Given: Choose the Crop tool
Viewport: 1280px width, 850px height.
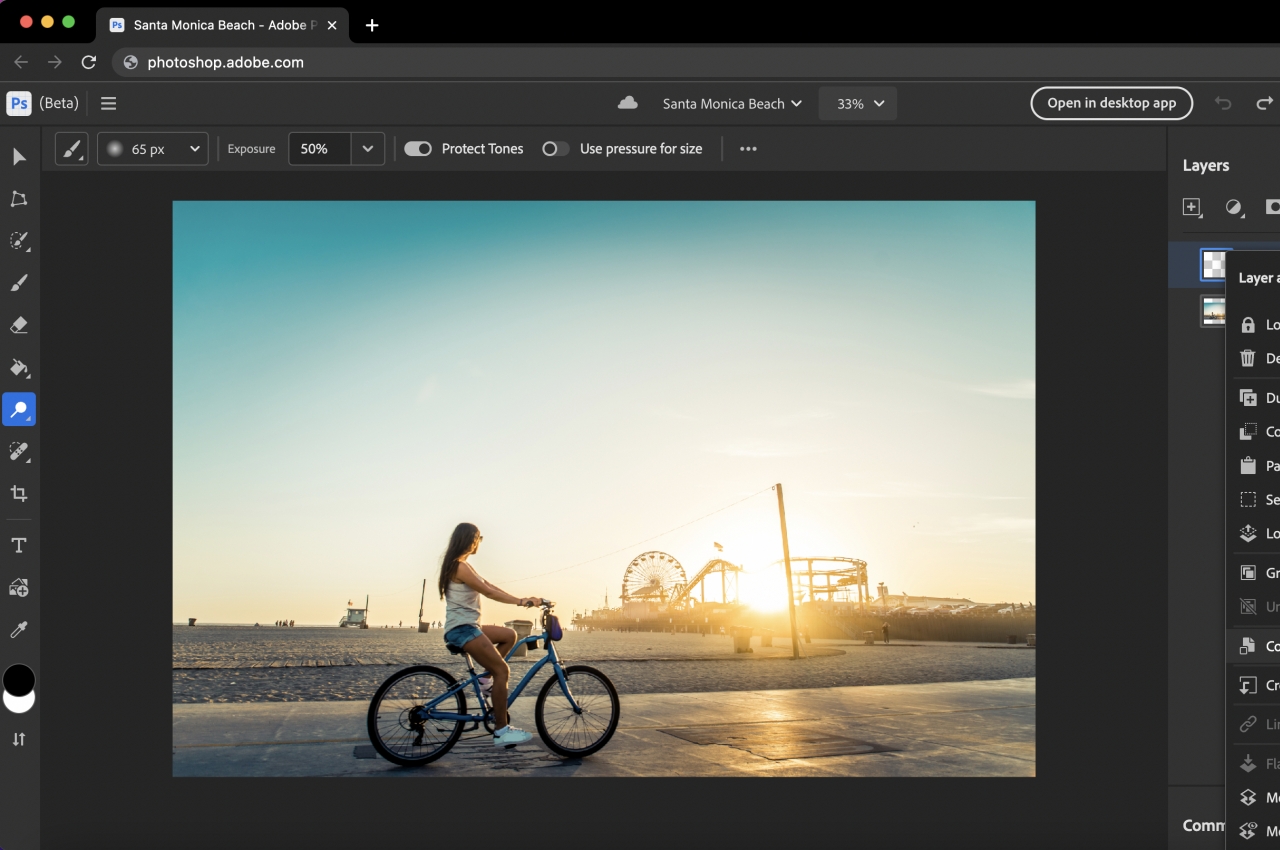Looking at the screenshot, I should [19, 493].
